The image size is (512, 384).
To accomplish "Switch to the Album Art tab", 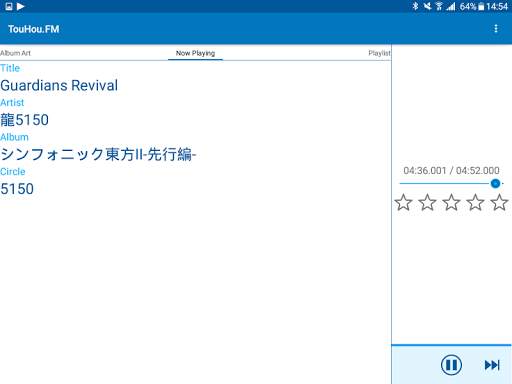I will coord(15,53).
